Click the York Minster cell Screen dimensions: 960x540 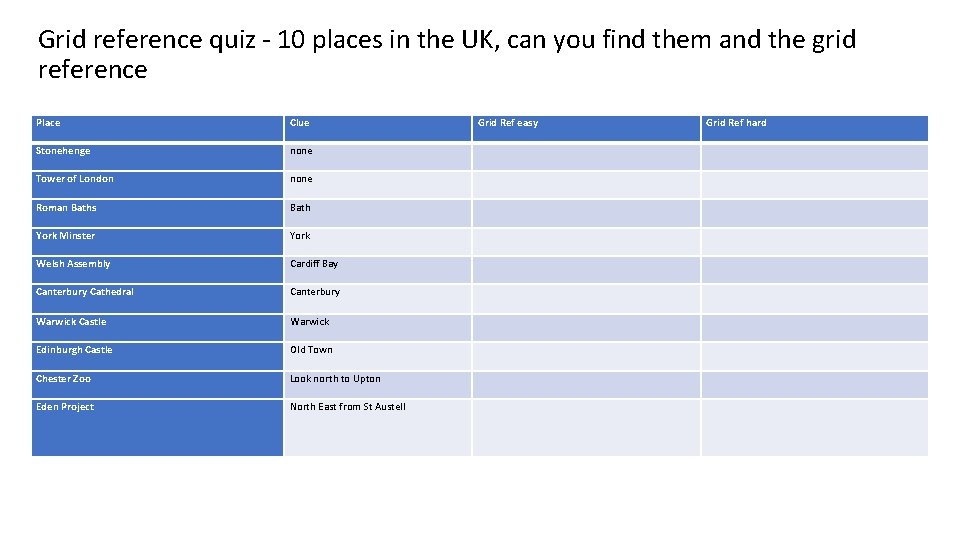click(x=66, y=236)
